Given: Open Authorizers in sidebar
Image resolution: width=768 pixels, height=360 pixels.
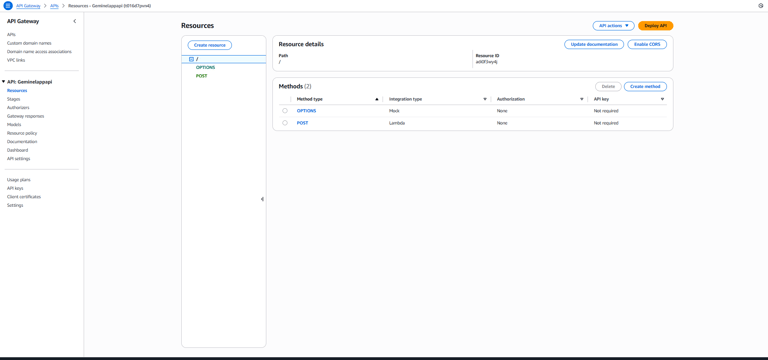Looking at the screenshot, I should 18,107.
